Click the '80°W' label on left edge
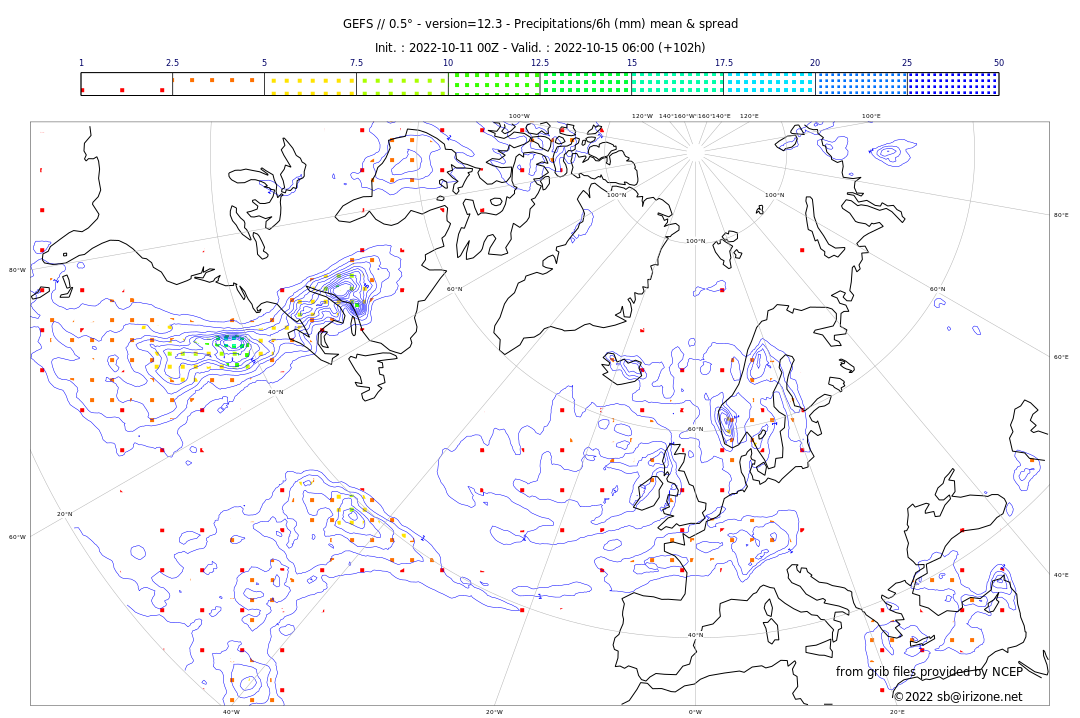Screen dimensions: 1080x718 pos(17,270)
